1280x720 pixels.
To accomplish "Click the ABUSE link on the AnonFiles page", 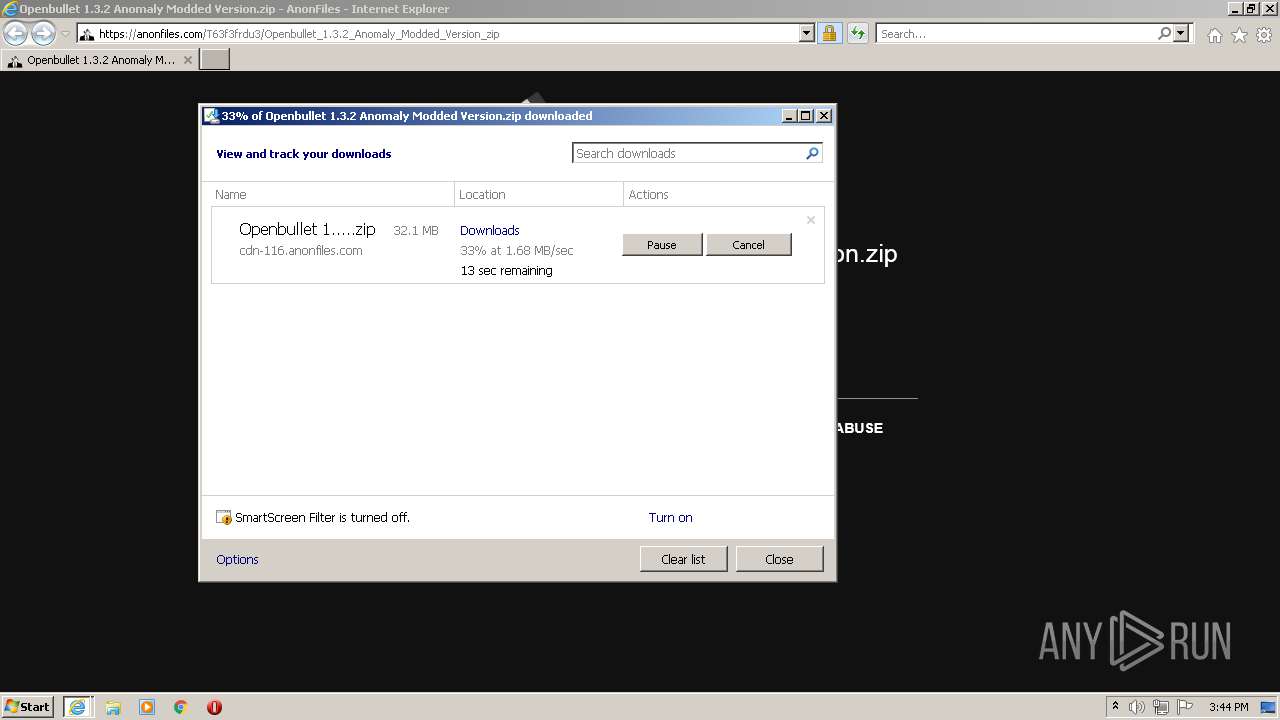I will tap(859, 428).
